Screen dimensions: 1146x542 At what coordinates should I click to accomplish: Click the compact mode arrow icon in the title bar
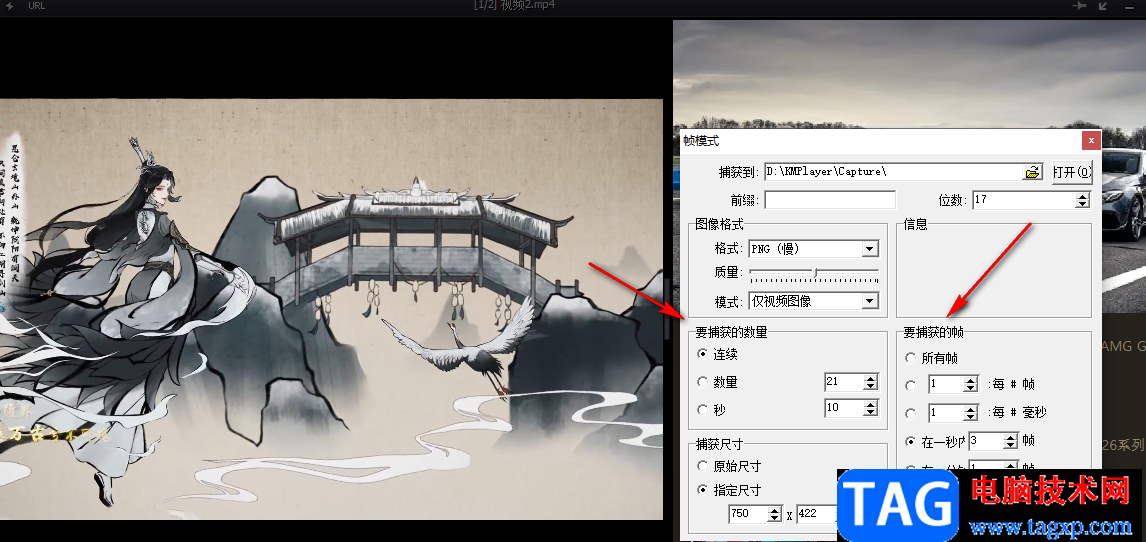1104,6
